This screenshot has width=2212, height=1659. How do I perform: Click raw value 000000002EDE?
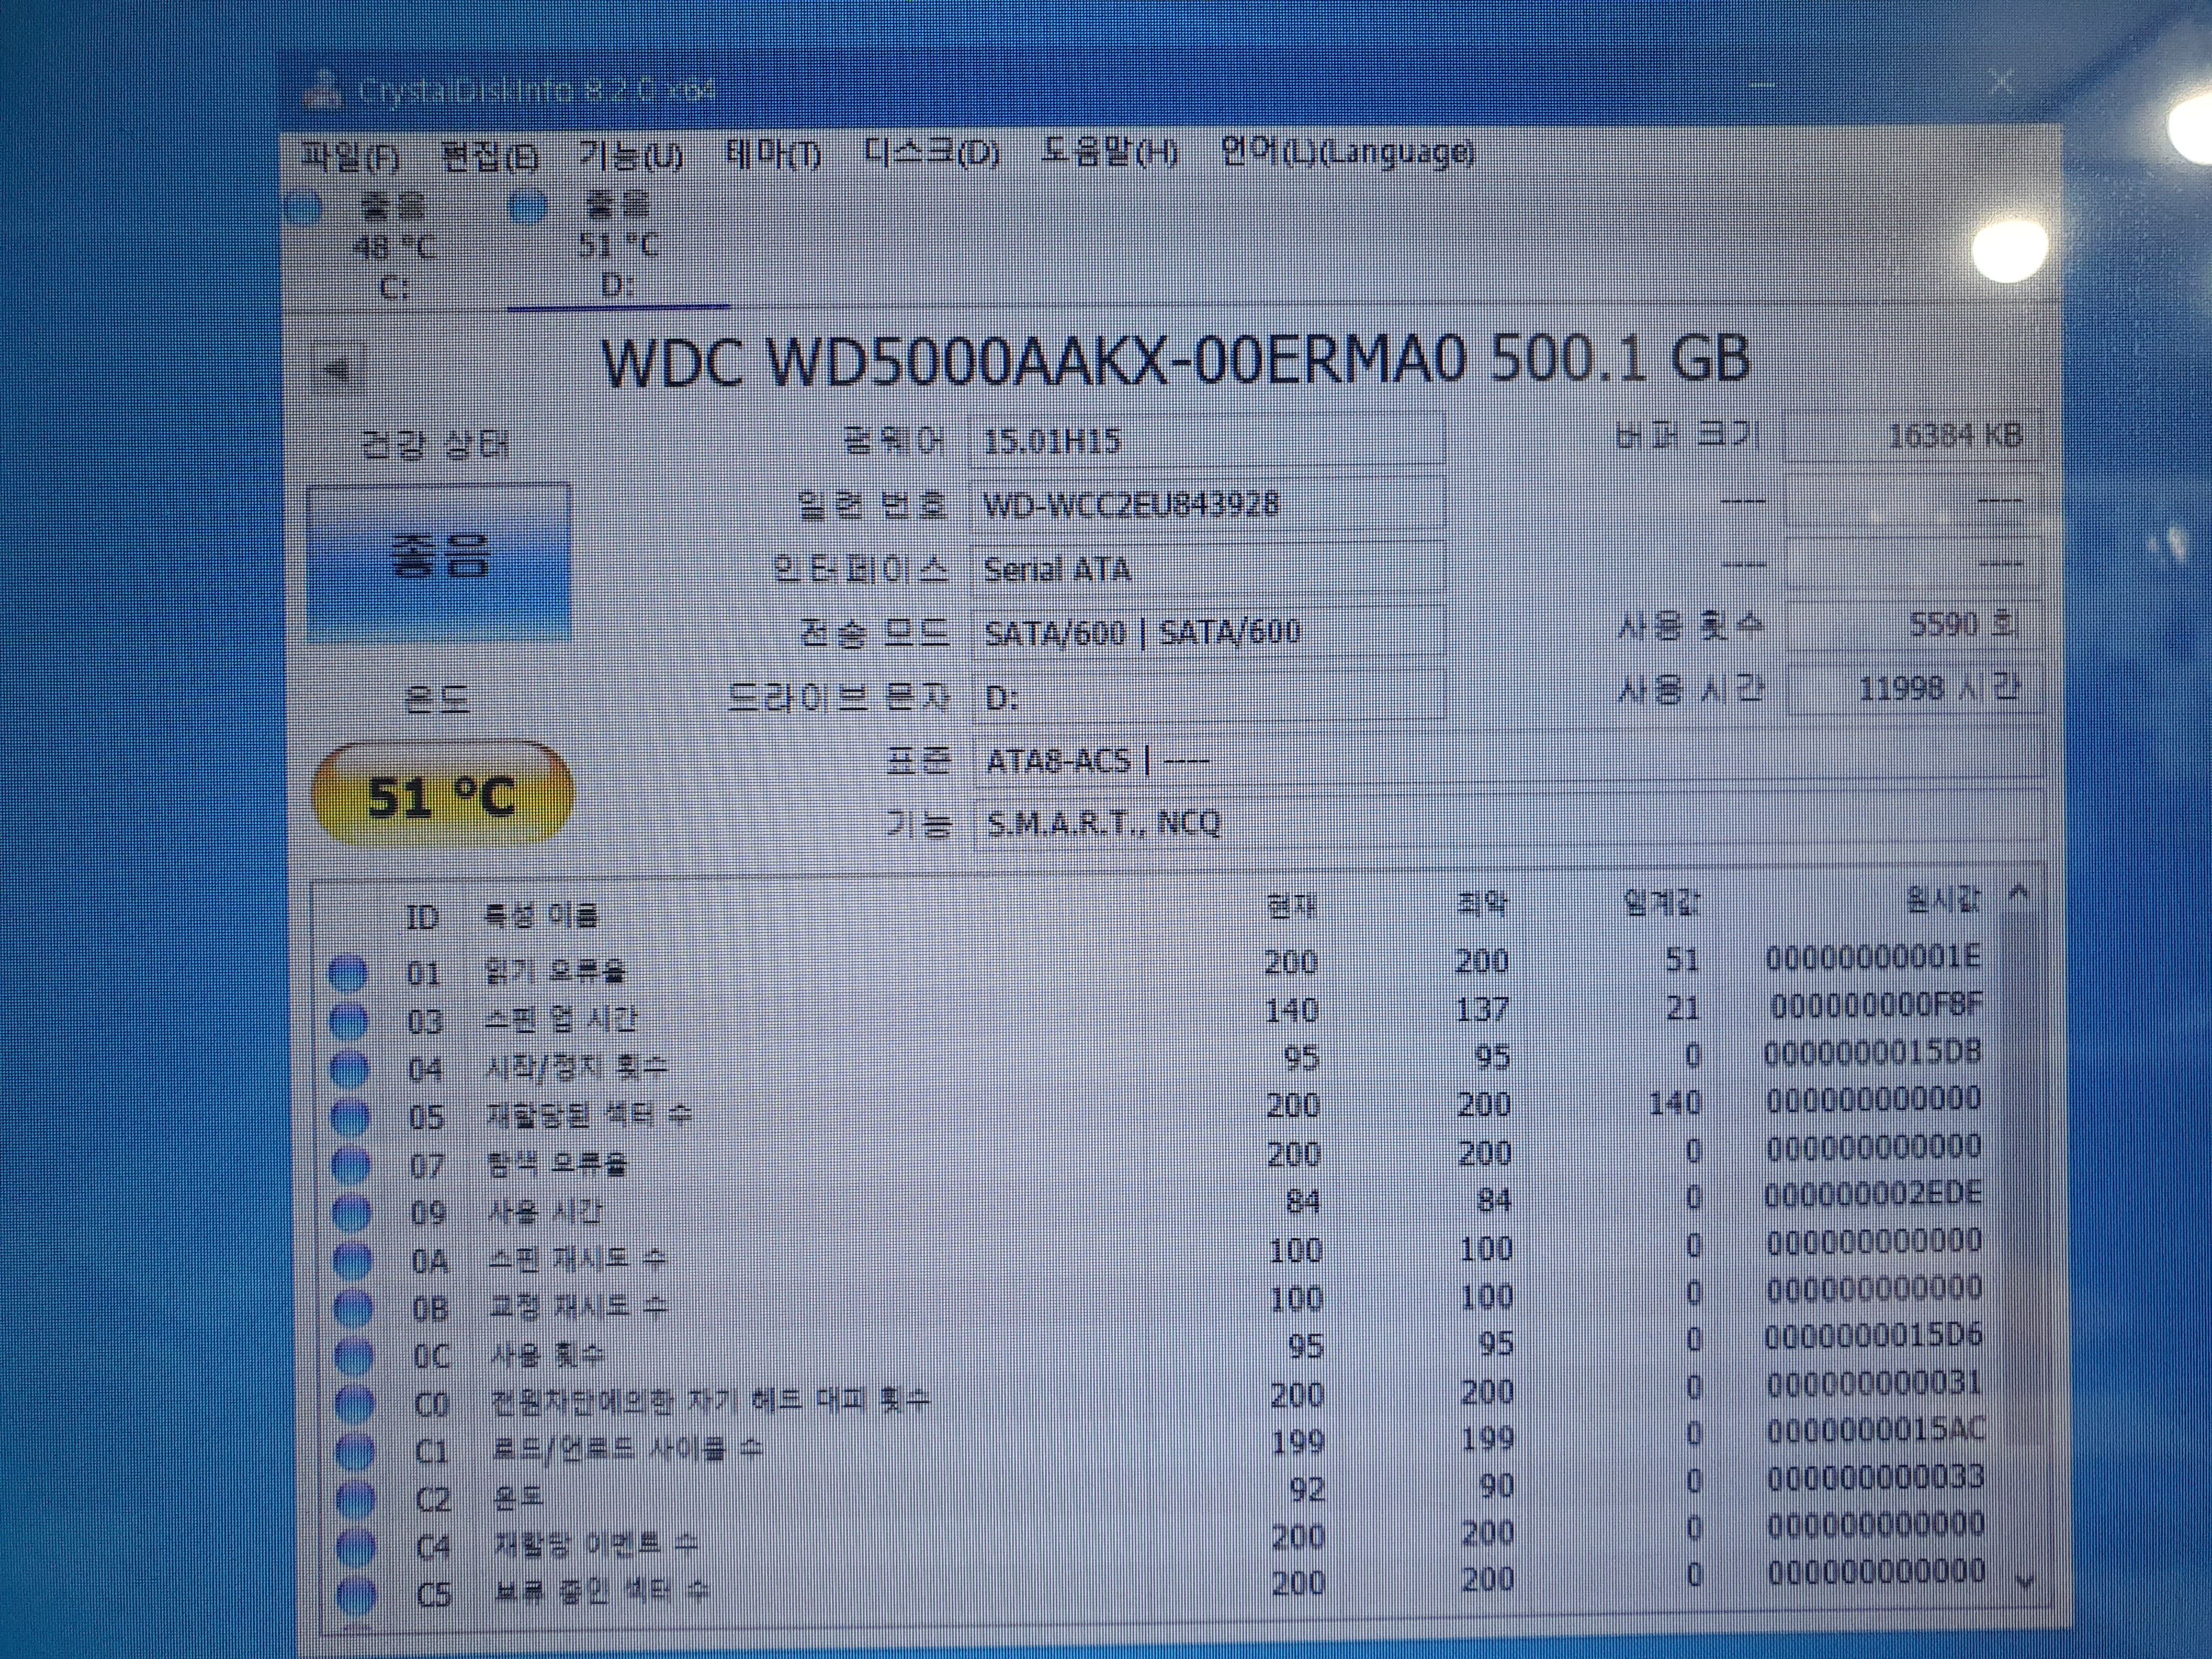point(1873,1194)
